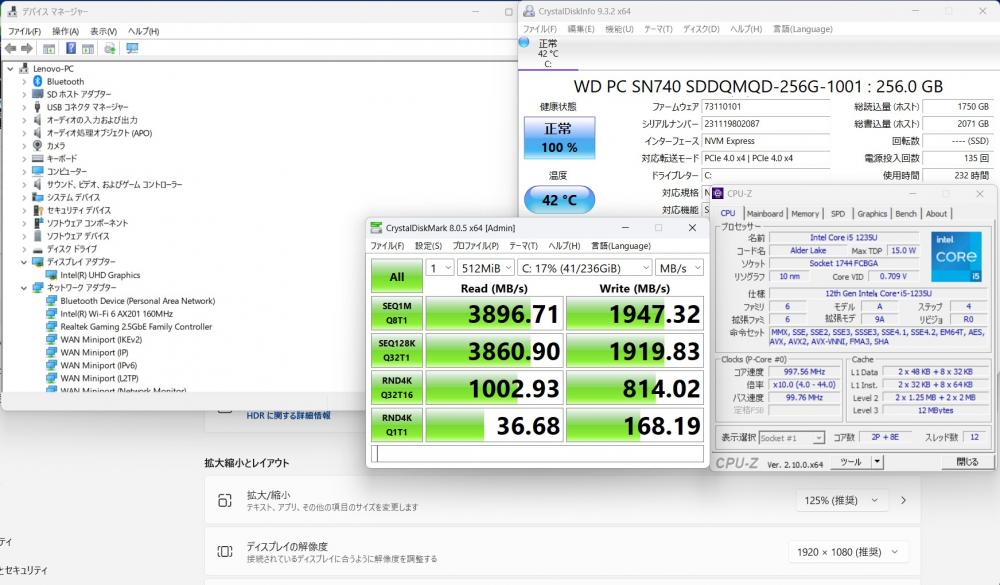Select the WAN Miniport (IKEv2) entry
Viewport: 1000px width, 585px height.
tap(101, 339)
